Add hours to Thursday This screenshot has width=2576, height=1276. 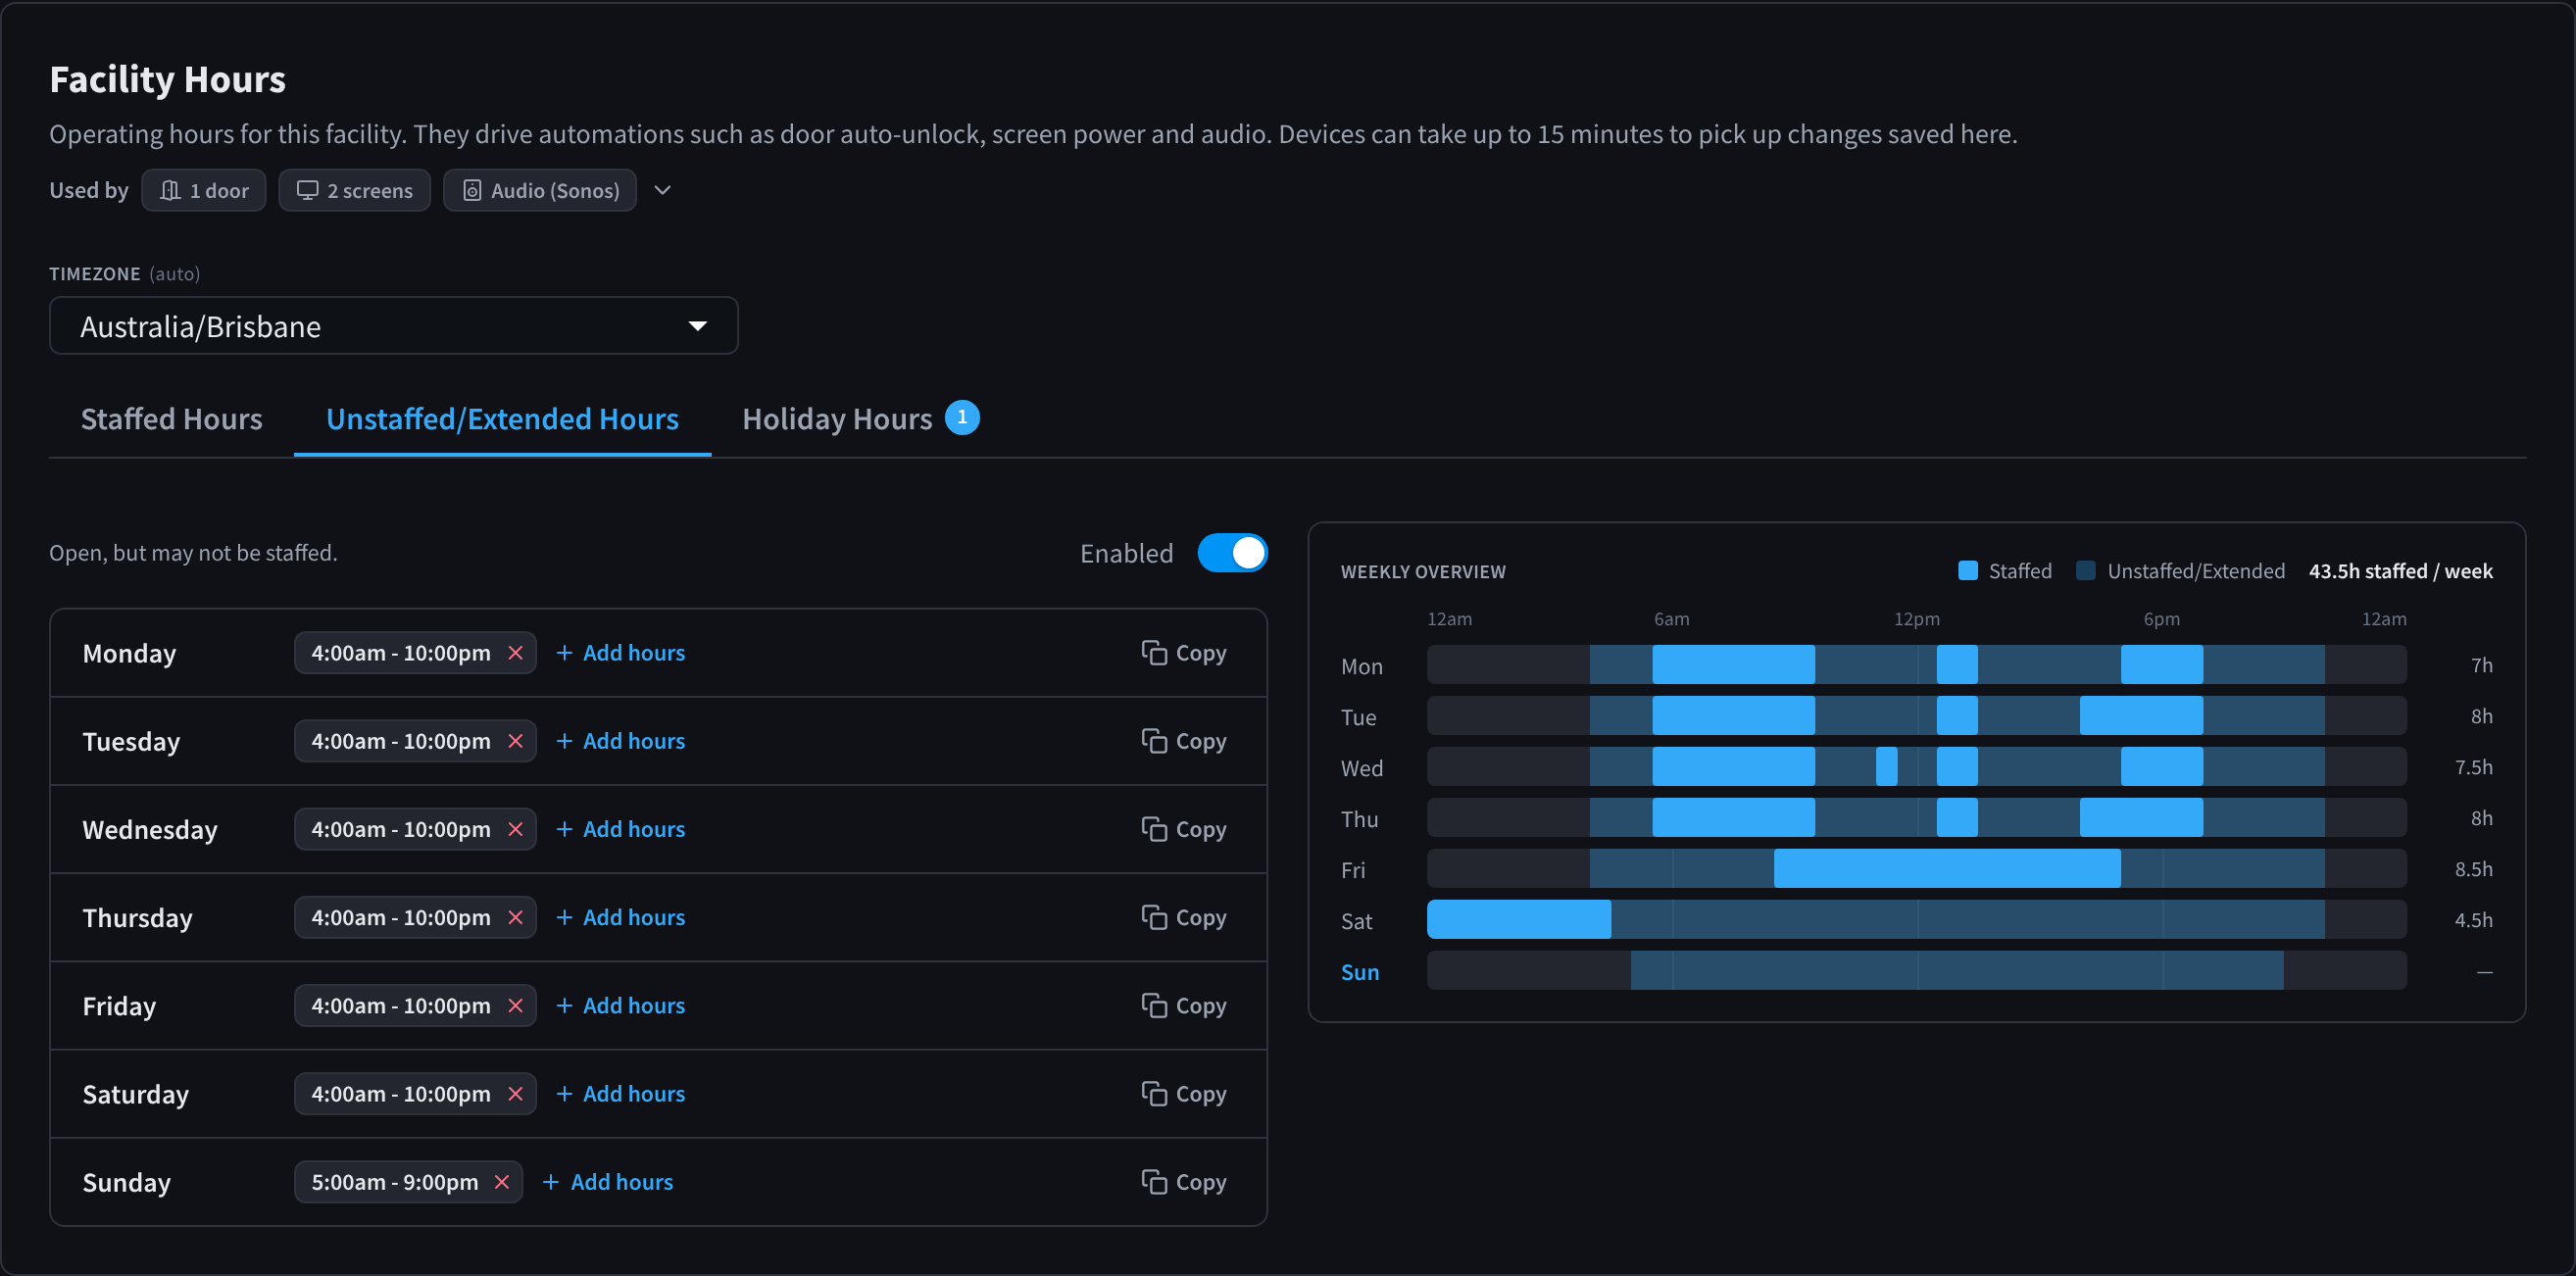pyautogui.click(x=620, y=917)
